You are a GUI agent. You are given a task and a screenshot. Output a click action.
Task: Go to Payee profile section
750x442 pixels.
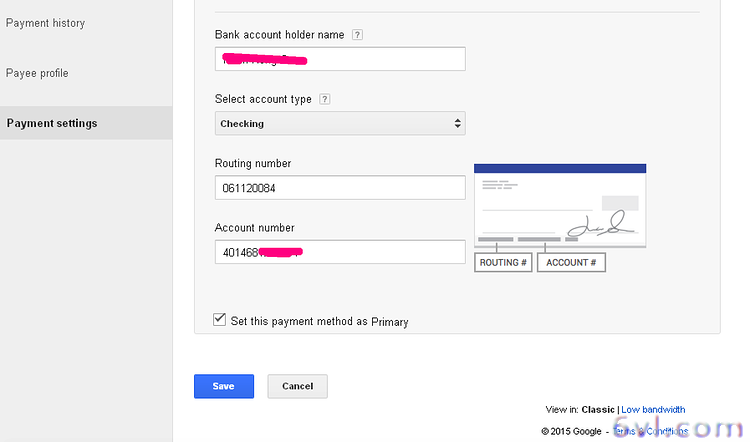click(37, 73)
